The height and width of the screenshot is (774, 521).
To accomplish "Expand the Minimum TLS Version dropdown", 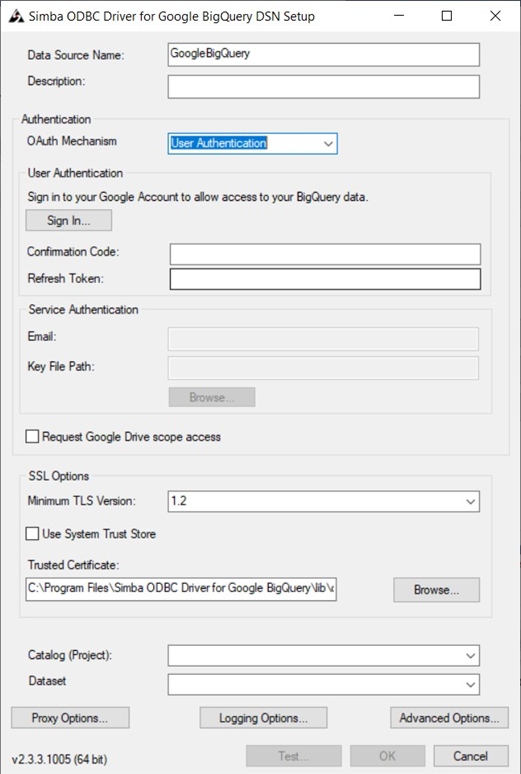I will 323,502.
